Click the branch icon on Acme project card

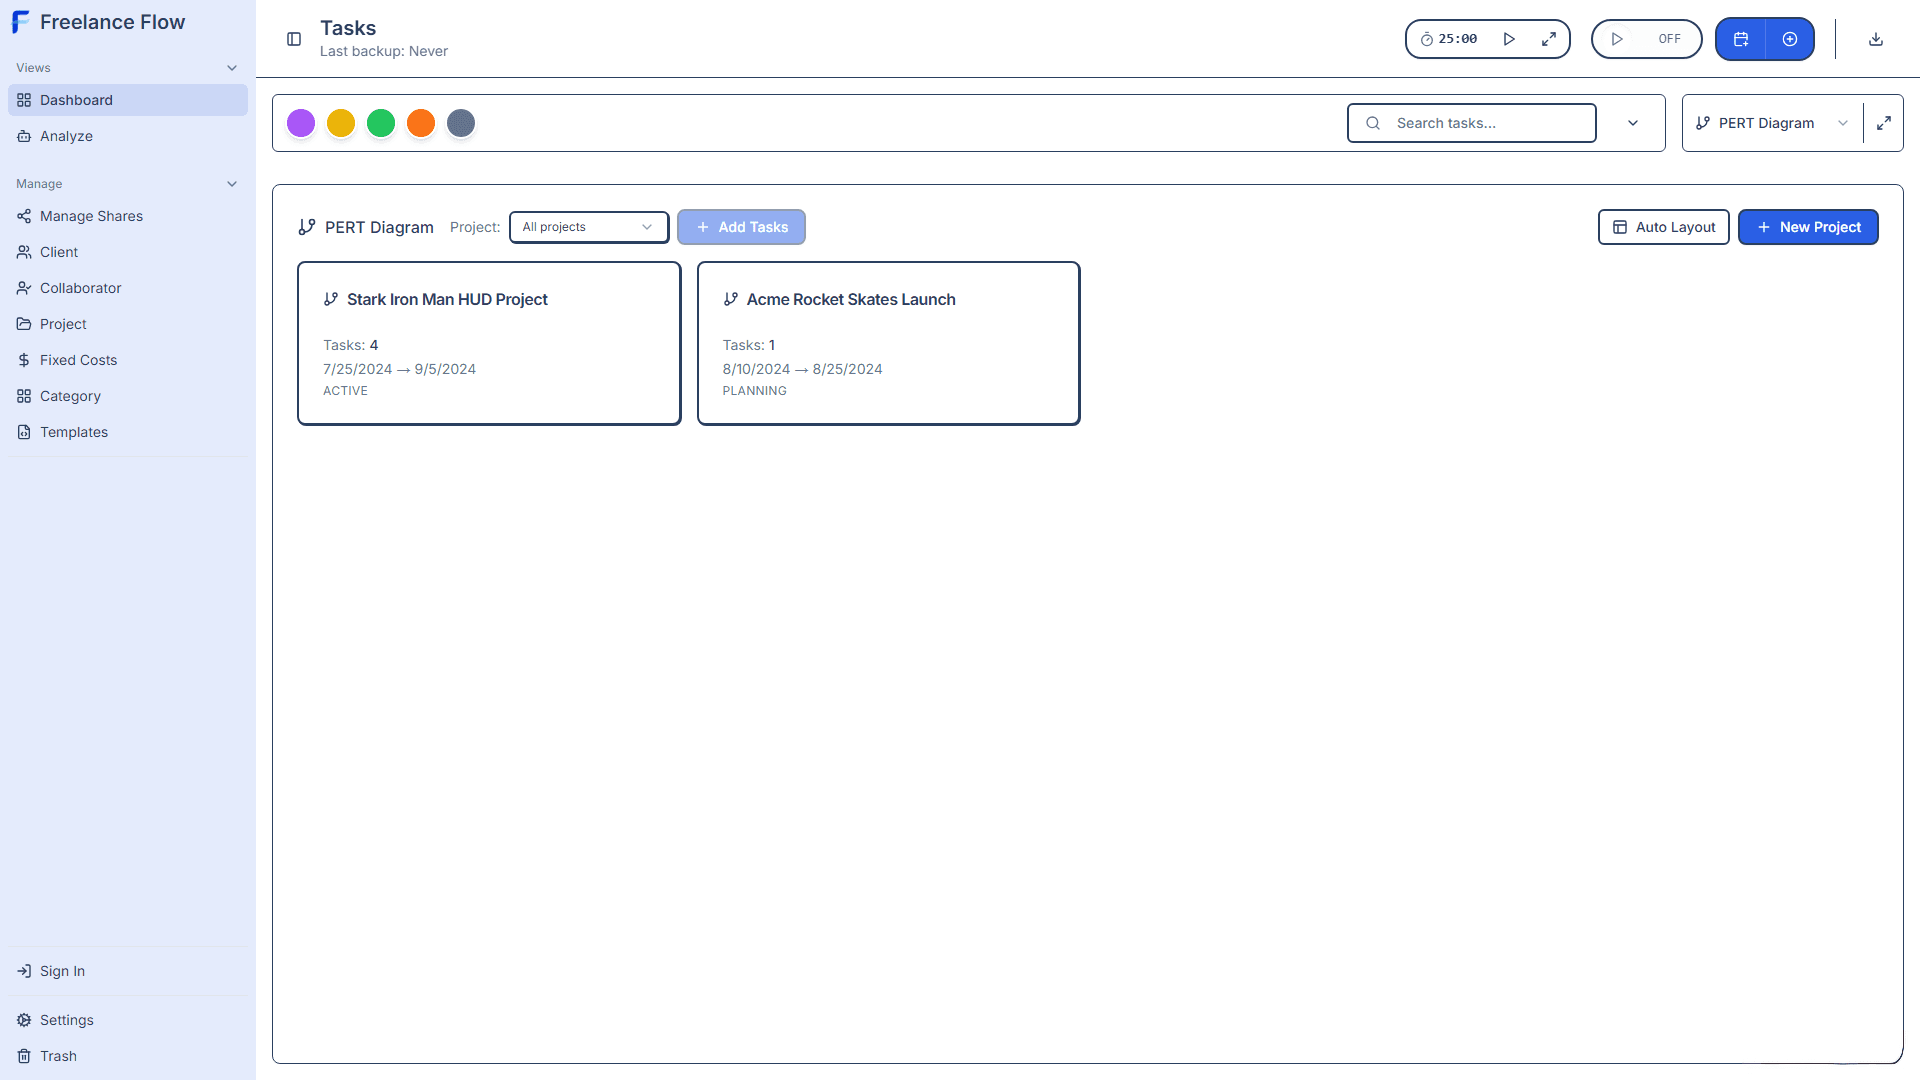point(731,299)
